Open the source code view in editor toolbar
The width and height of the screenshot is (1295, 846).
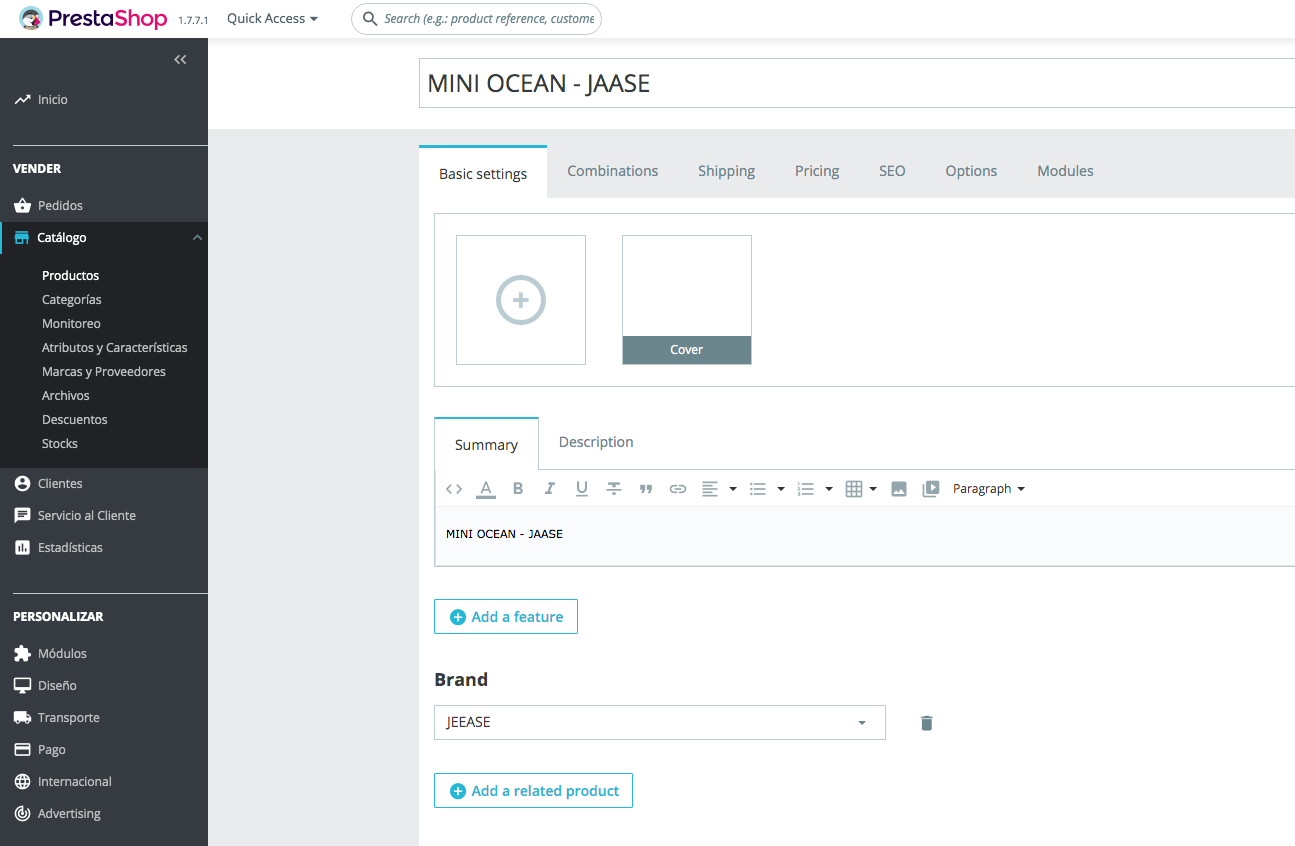tap(454, 489)
